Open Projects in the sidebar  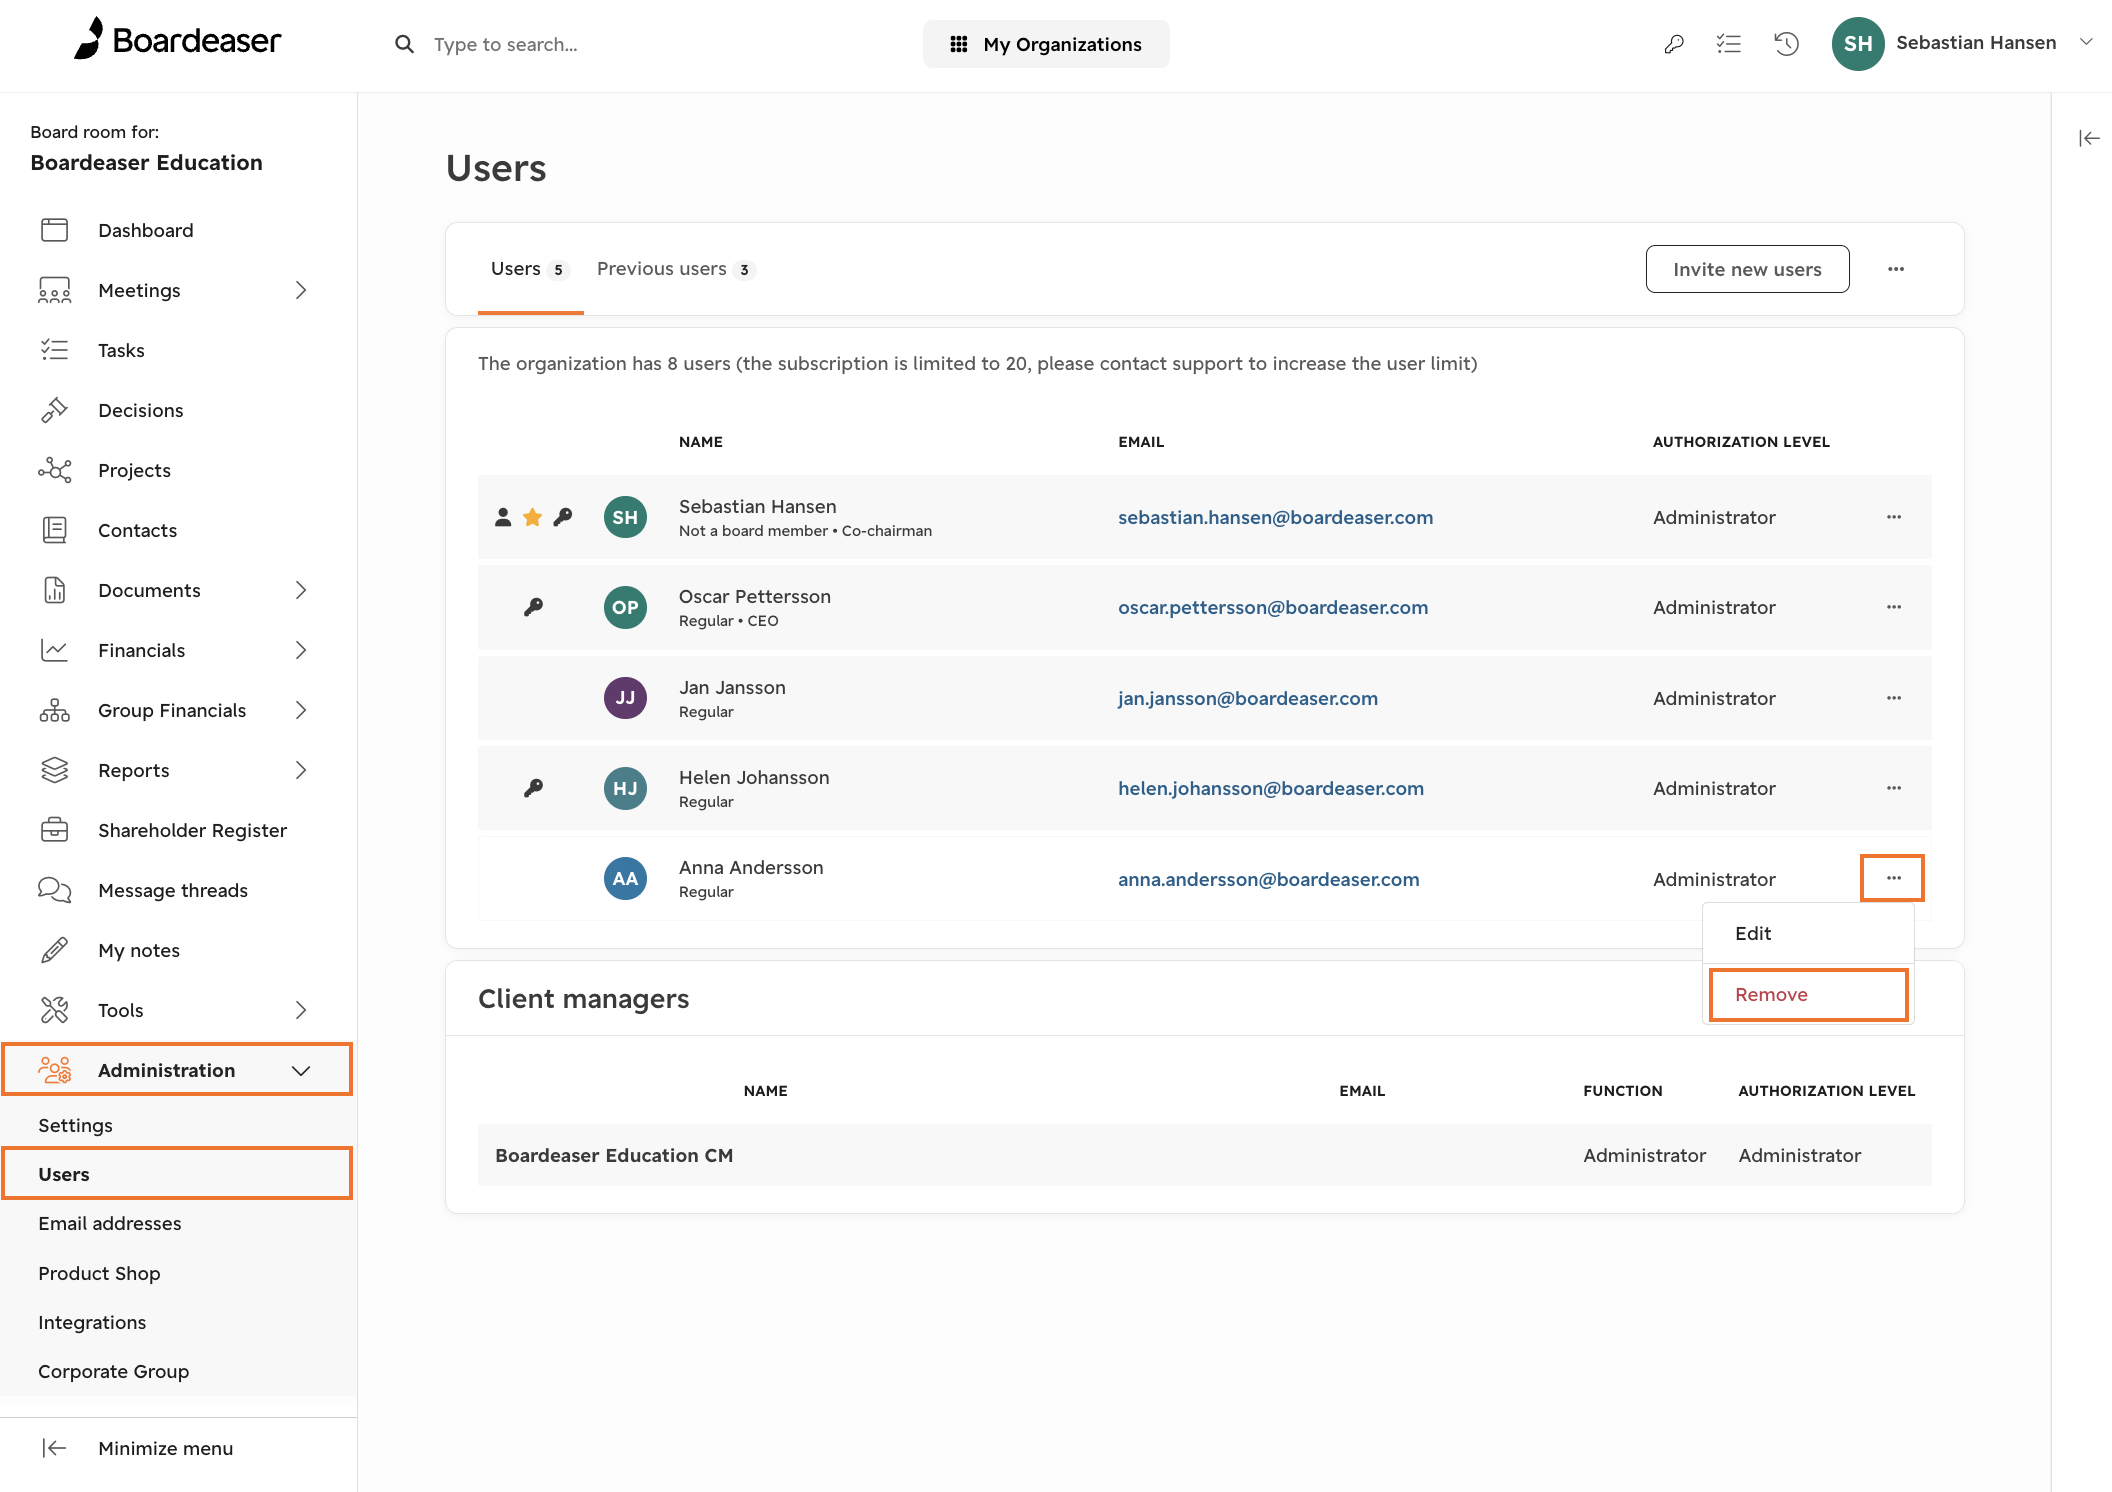[x=134, y=470]
